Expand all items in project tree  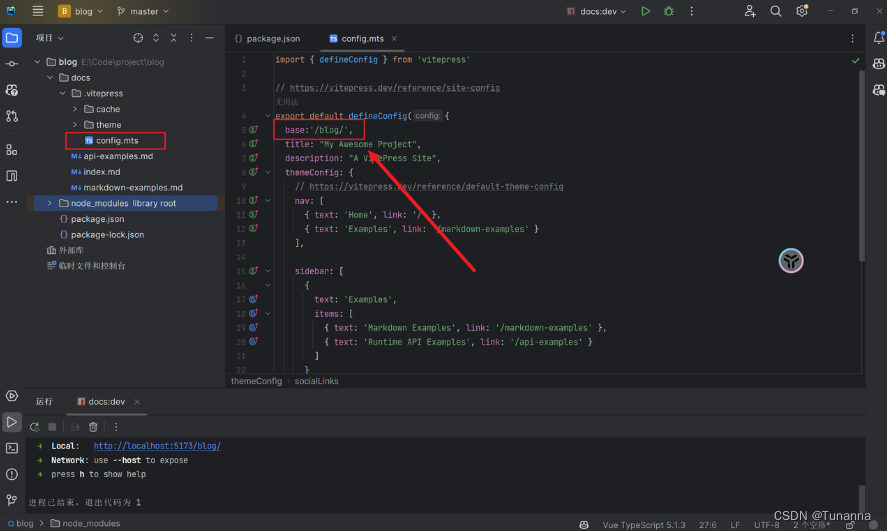pos(156,38)
